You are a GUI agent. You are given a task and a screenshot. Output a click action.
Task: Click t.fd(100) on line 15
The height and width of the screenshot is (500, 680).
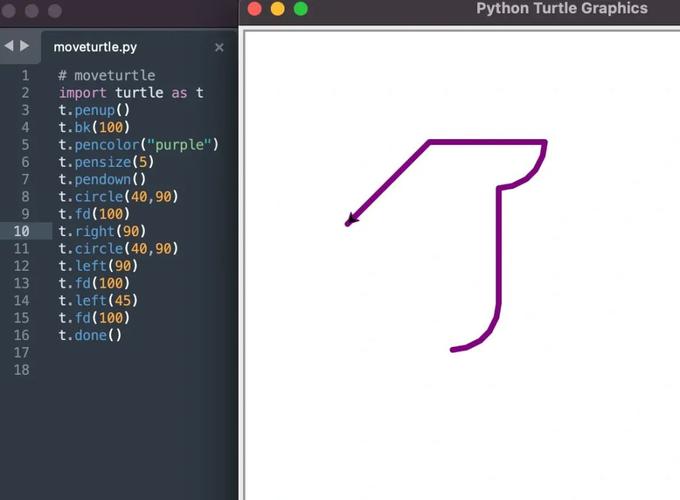(x=94, y=318)
